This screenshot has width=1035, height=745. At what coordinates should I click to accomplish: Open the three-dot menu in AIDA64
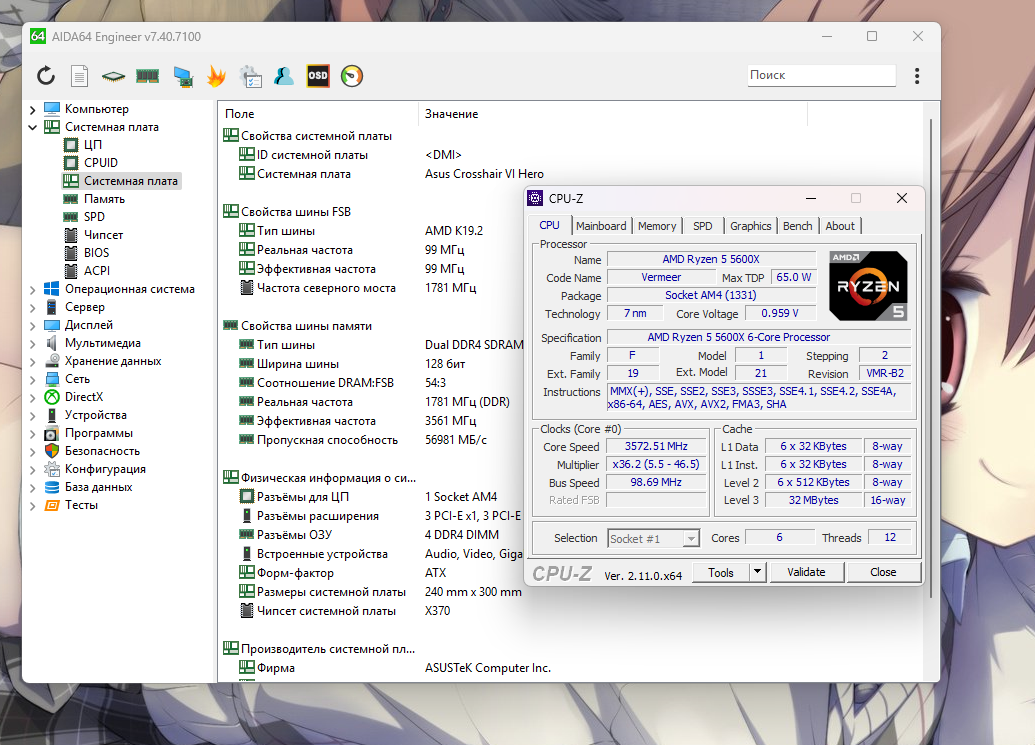[917, 76]
